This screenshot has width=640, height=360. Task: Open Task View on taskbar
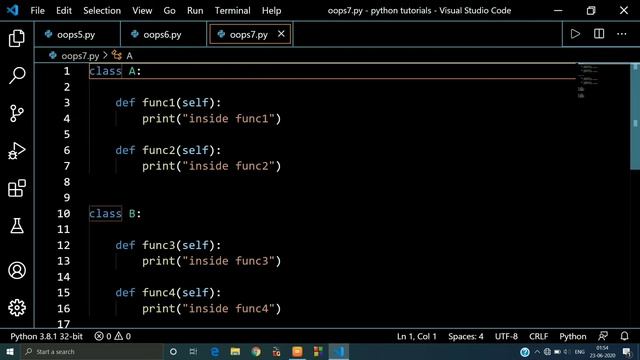(193, 351)
